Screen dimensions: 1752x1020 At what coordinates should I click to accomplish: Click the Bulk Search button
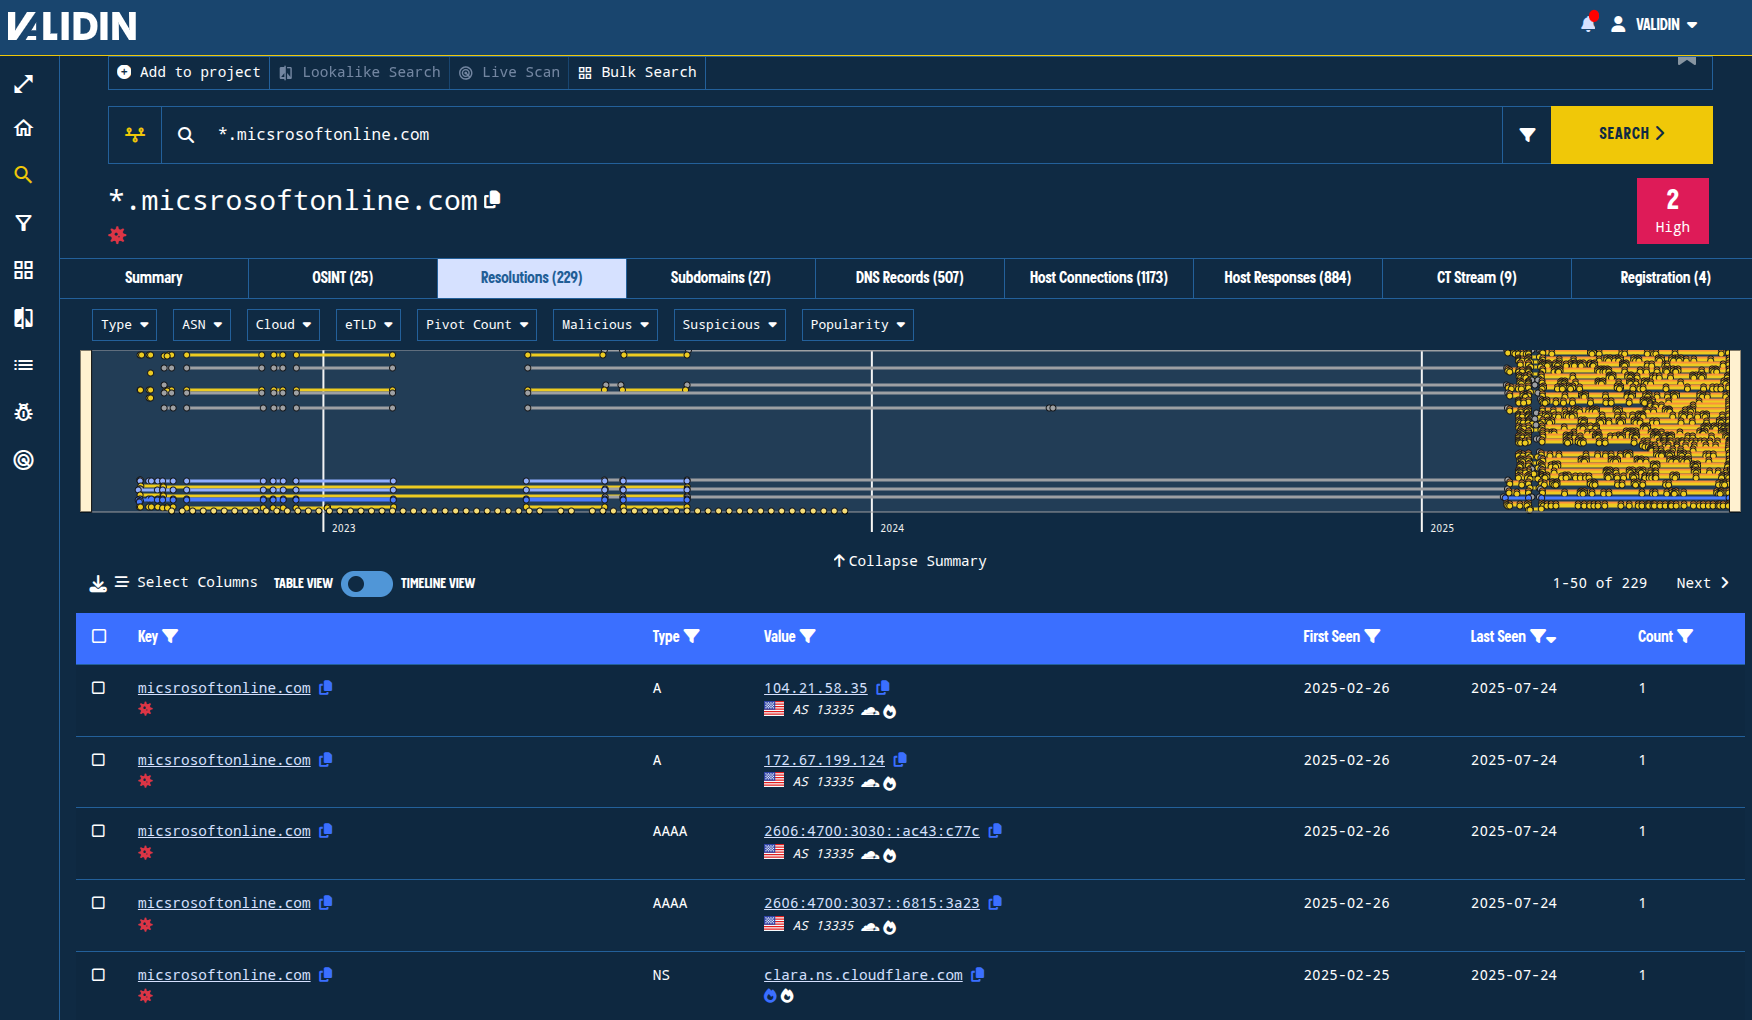pos(638,72)
